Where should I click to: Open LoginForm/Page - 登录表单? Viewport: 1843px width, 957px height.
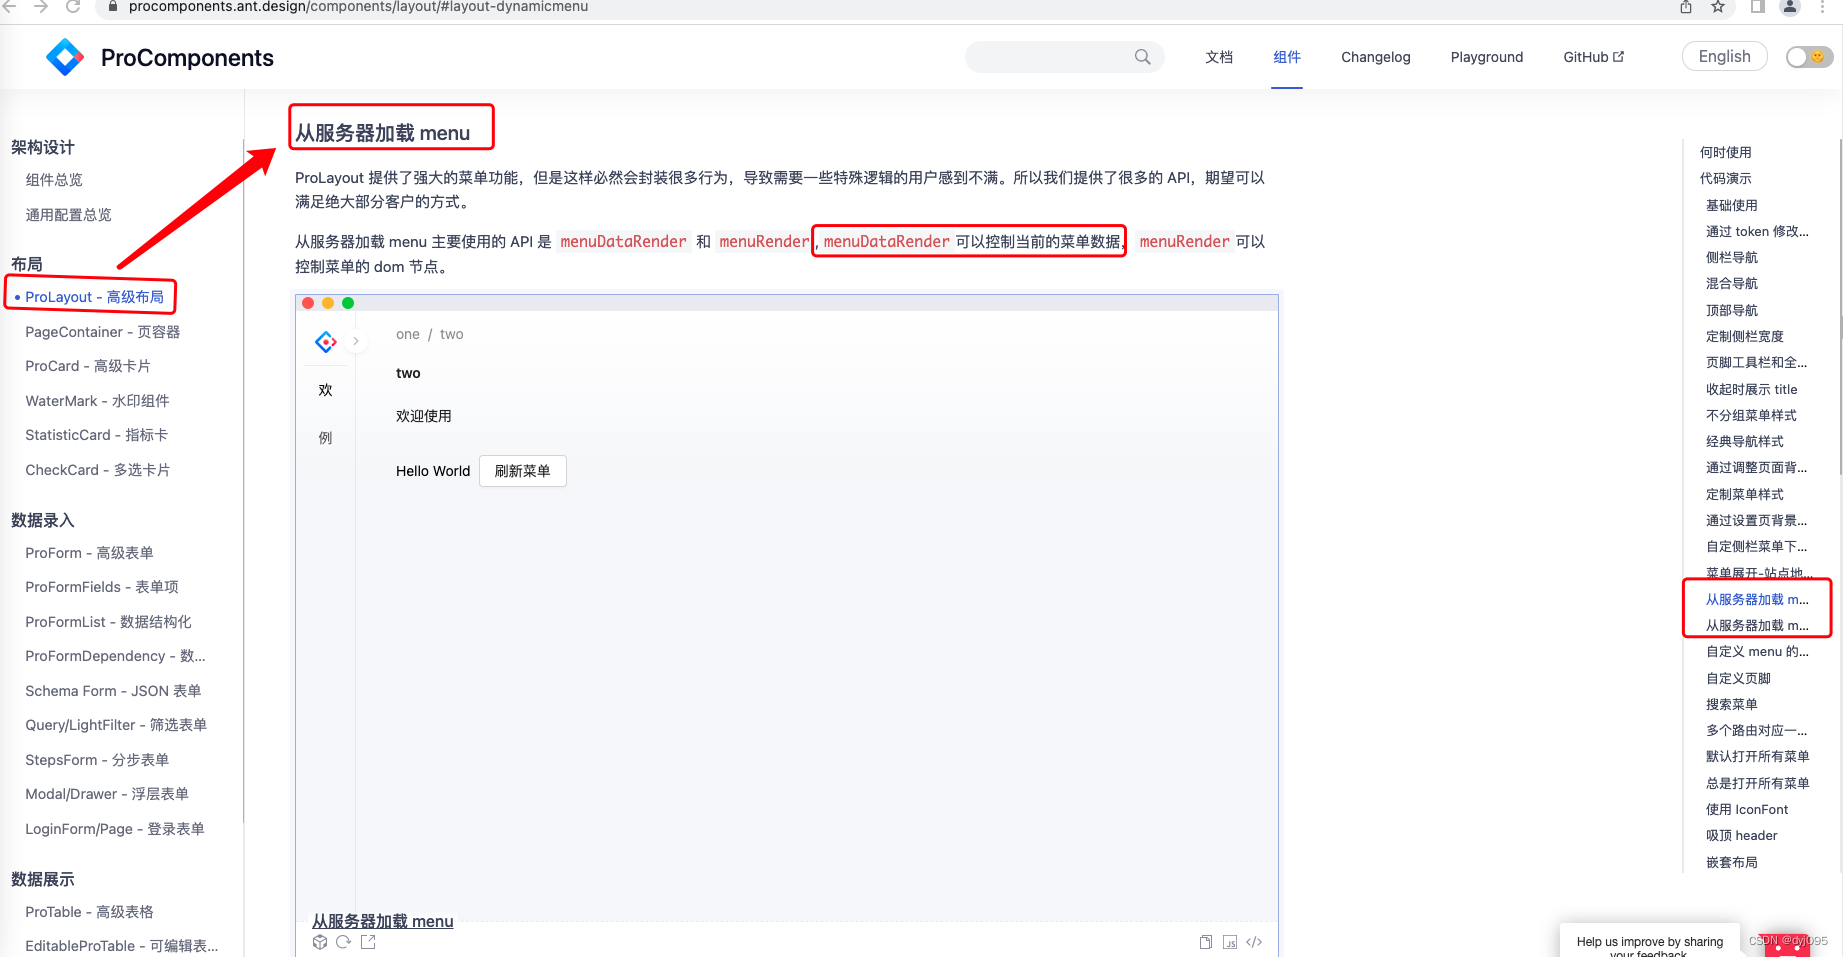(115, 829)
